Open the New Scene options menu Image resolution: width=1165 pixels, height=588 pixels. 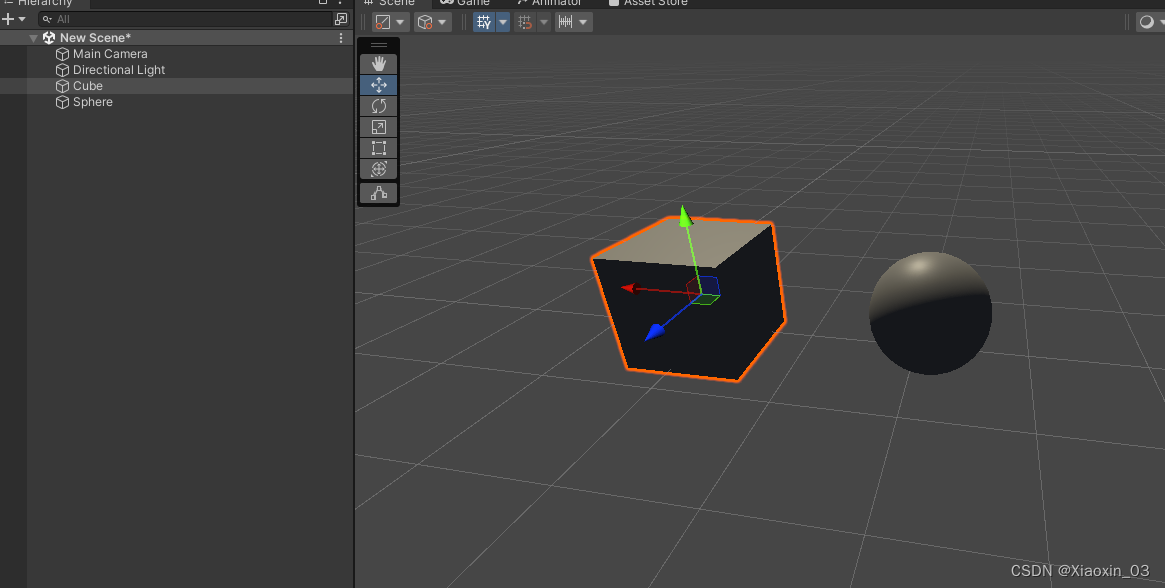[x=340, y=37]
